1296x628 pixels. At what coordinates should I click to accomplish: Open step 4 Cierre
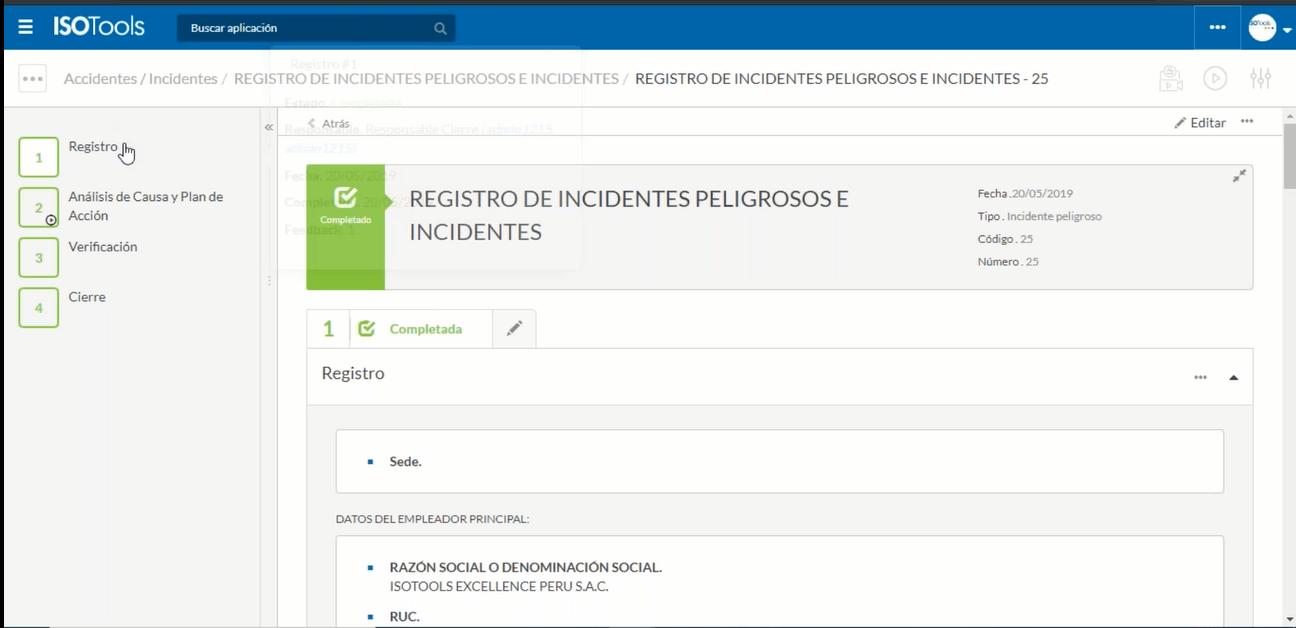[x=39, y=308]
